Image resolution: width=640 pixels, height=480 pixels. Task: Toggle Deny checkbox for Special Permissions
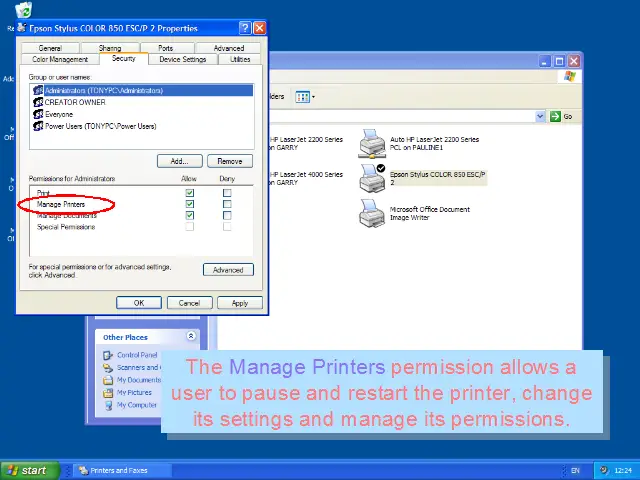pos(227,227)
